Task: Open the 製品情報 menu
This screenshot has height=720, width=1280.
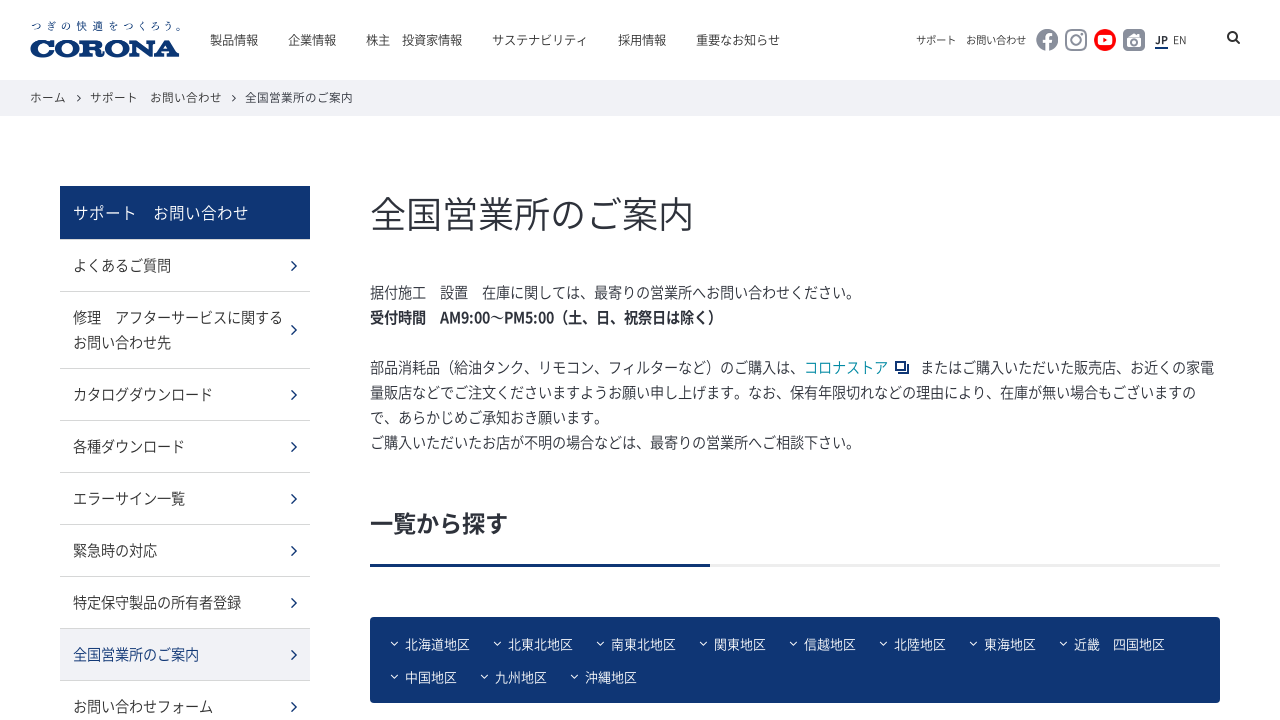Action: (x=234, y=40)
